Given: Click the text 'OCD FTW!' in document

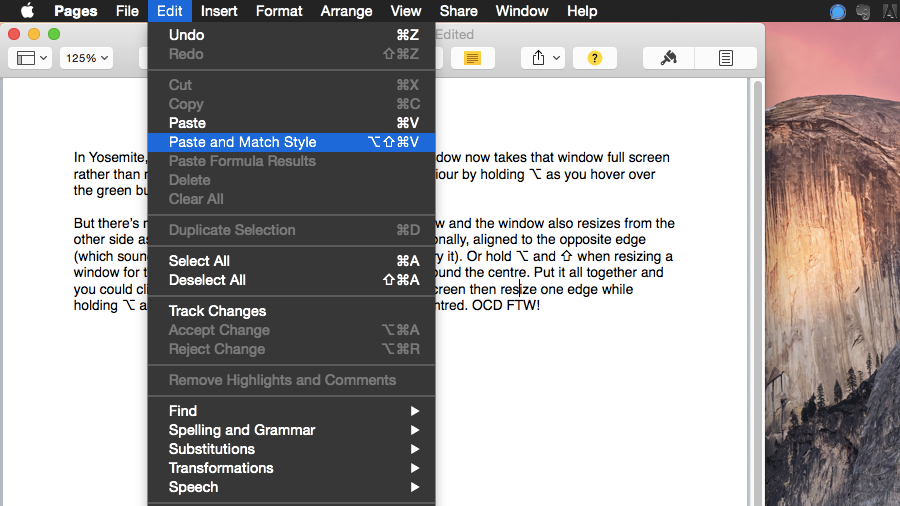Looking at the screenshot, I should click(x=506, y=305).
